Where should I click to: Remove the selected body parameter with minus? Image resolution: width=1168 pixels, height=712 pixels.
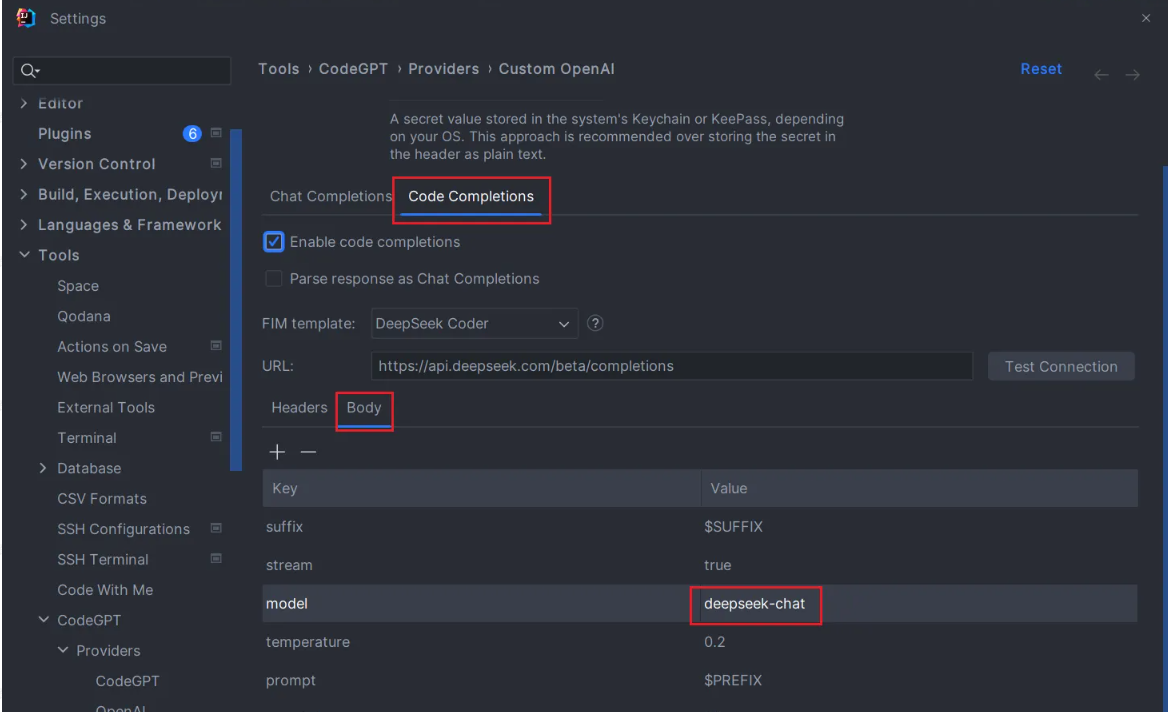click(x=308, y=452)
